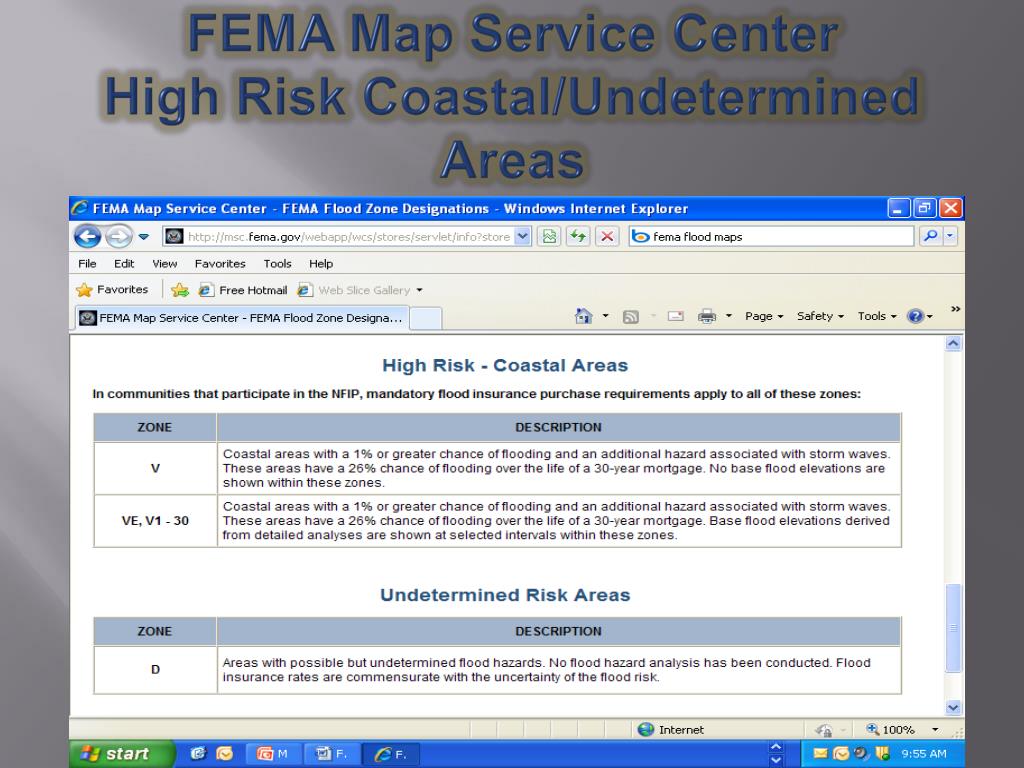Click the Read Mail envelope icon
This screenshot has width=1024, height=768.
(x=675, y=316)
